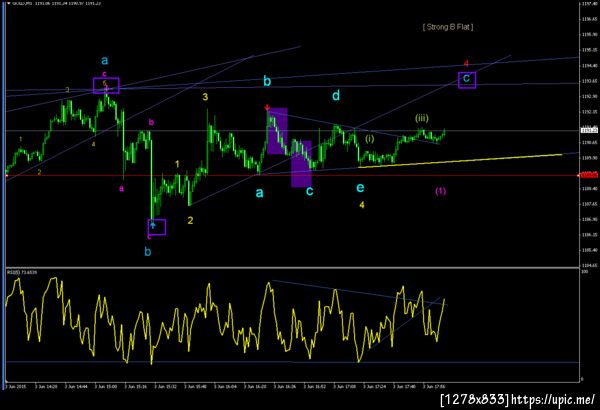This screenshot has height=410, width=600.
Task: Click the purple outline box at wave a peak
Action: click(106, 85)
